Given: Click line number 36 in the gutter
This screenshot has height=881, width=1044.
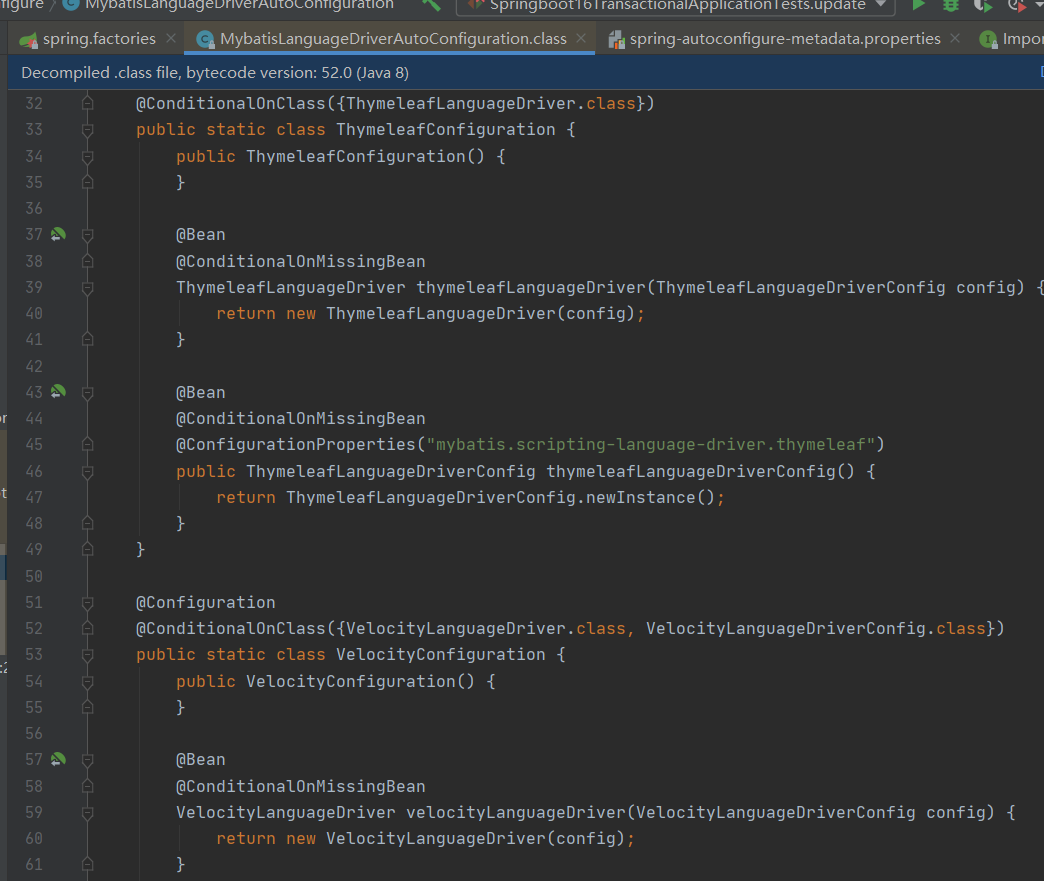Looking at the screenshot, I should (34, 208).
